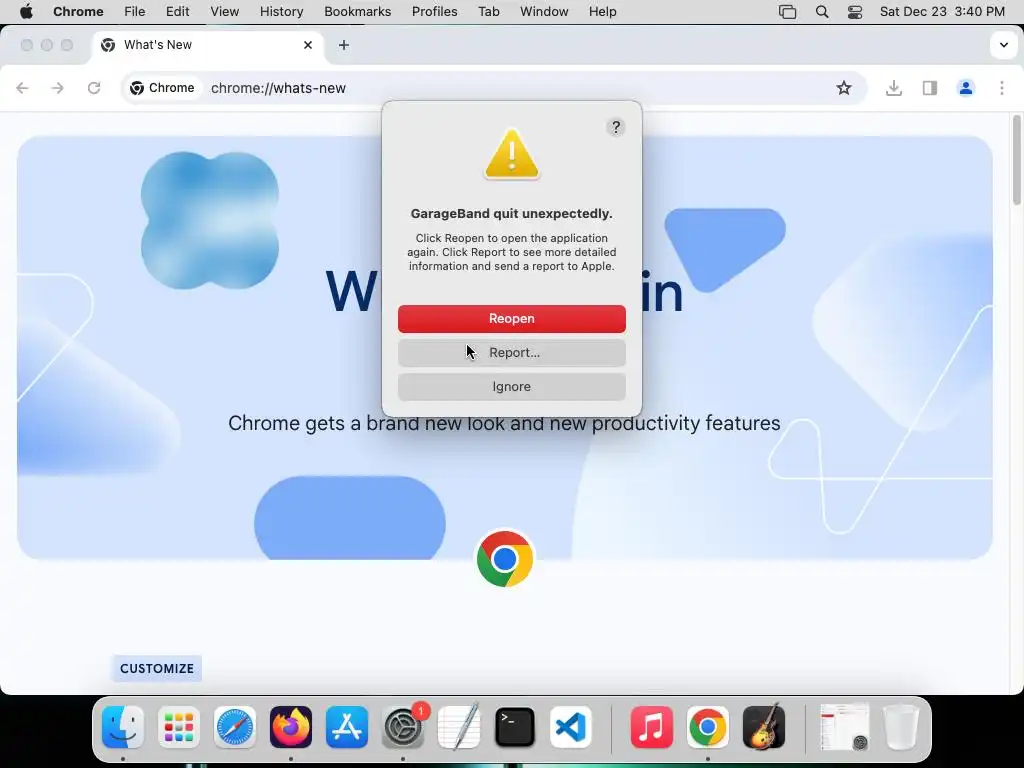Launch Firefox from the Dock

(291, 727)
